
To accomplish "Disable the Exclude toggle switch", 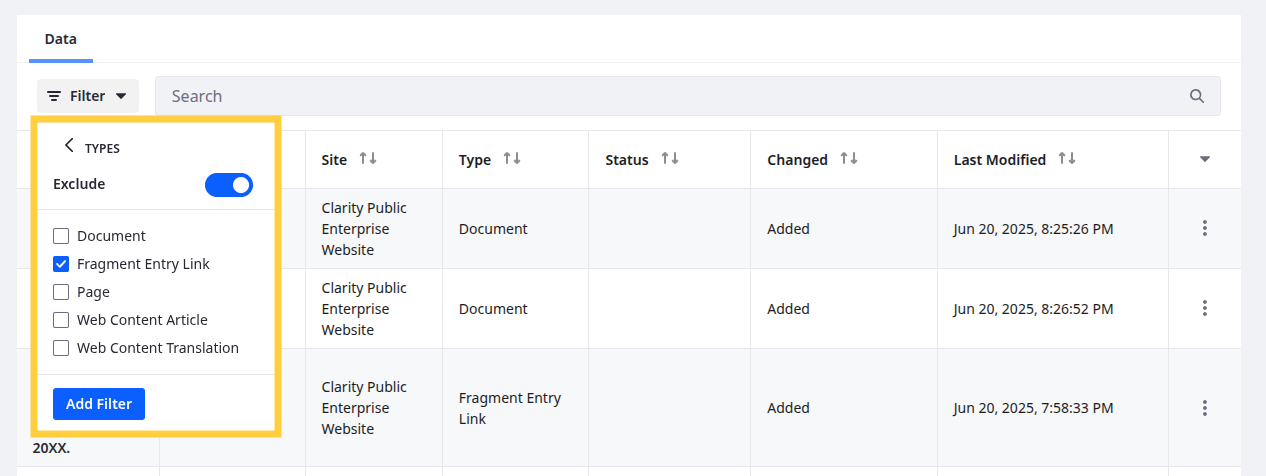I will 229,185.
